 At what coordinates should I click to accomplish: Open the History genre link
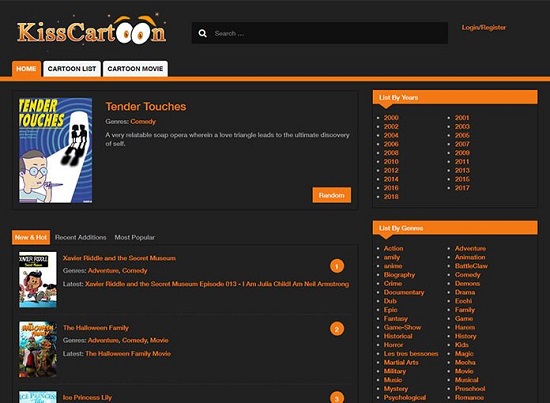coord(466,336)
